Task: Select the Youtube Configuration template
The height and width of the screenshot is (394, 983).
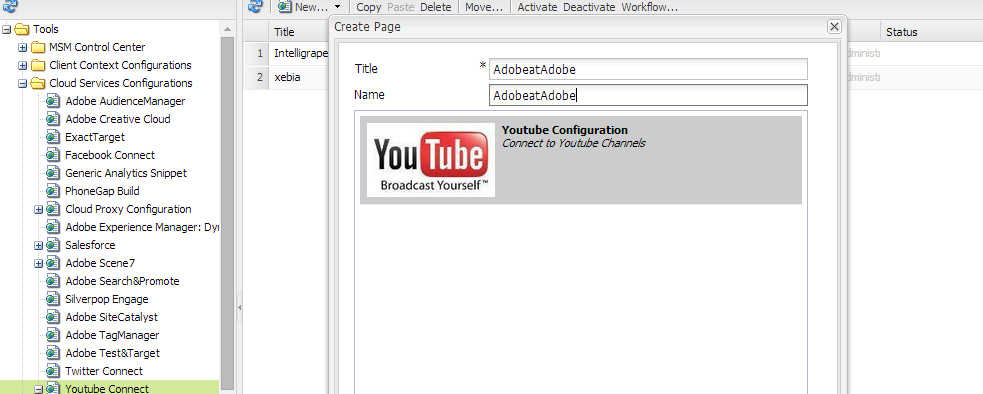Action: click(x=581, y=160)
